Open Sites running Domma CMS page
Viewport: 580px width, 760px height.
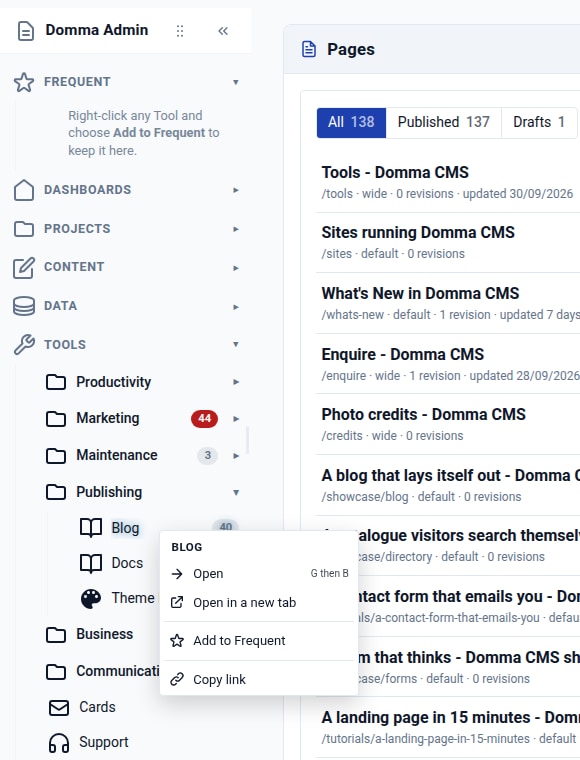pyautogui.click(x=418, y=233)
